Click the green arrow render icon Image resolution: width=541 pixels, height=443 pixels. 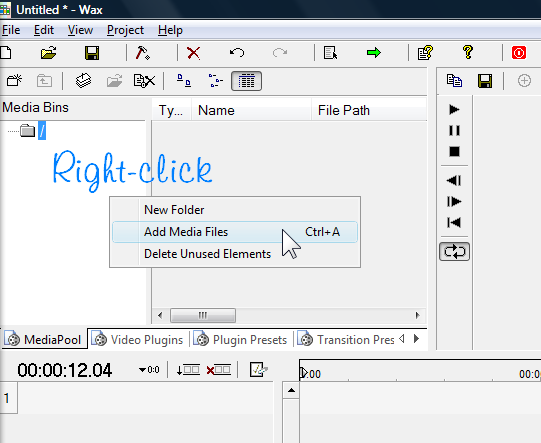pyautogui.click(x=374, y=53)
